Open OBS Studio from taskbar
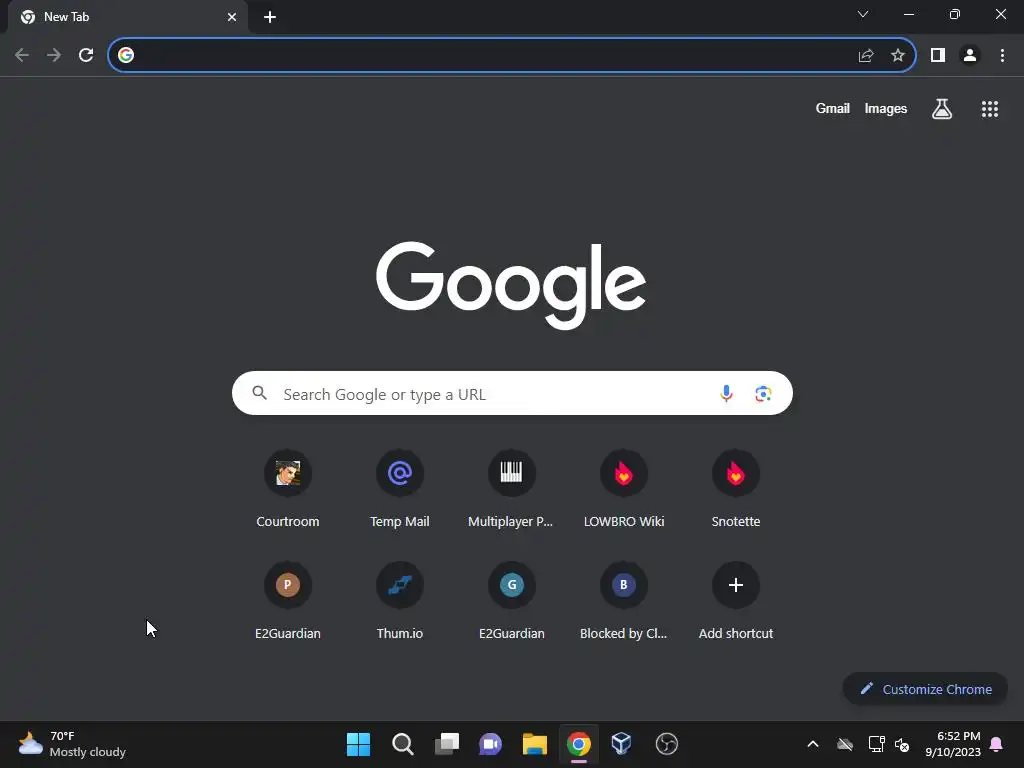1024x768 pixels. [x=667, y=744]
